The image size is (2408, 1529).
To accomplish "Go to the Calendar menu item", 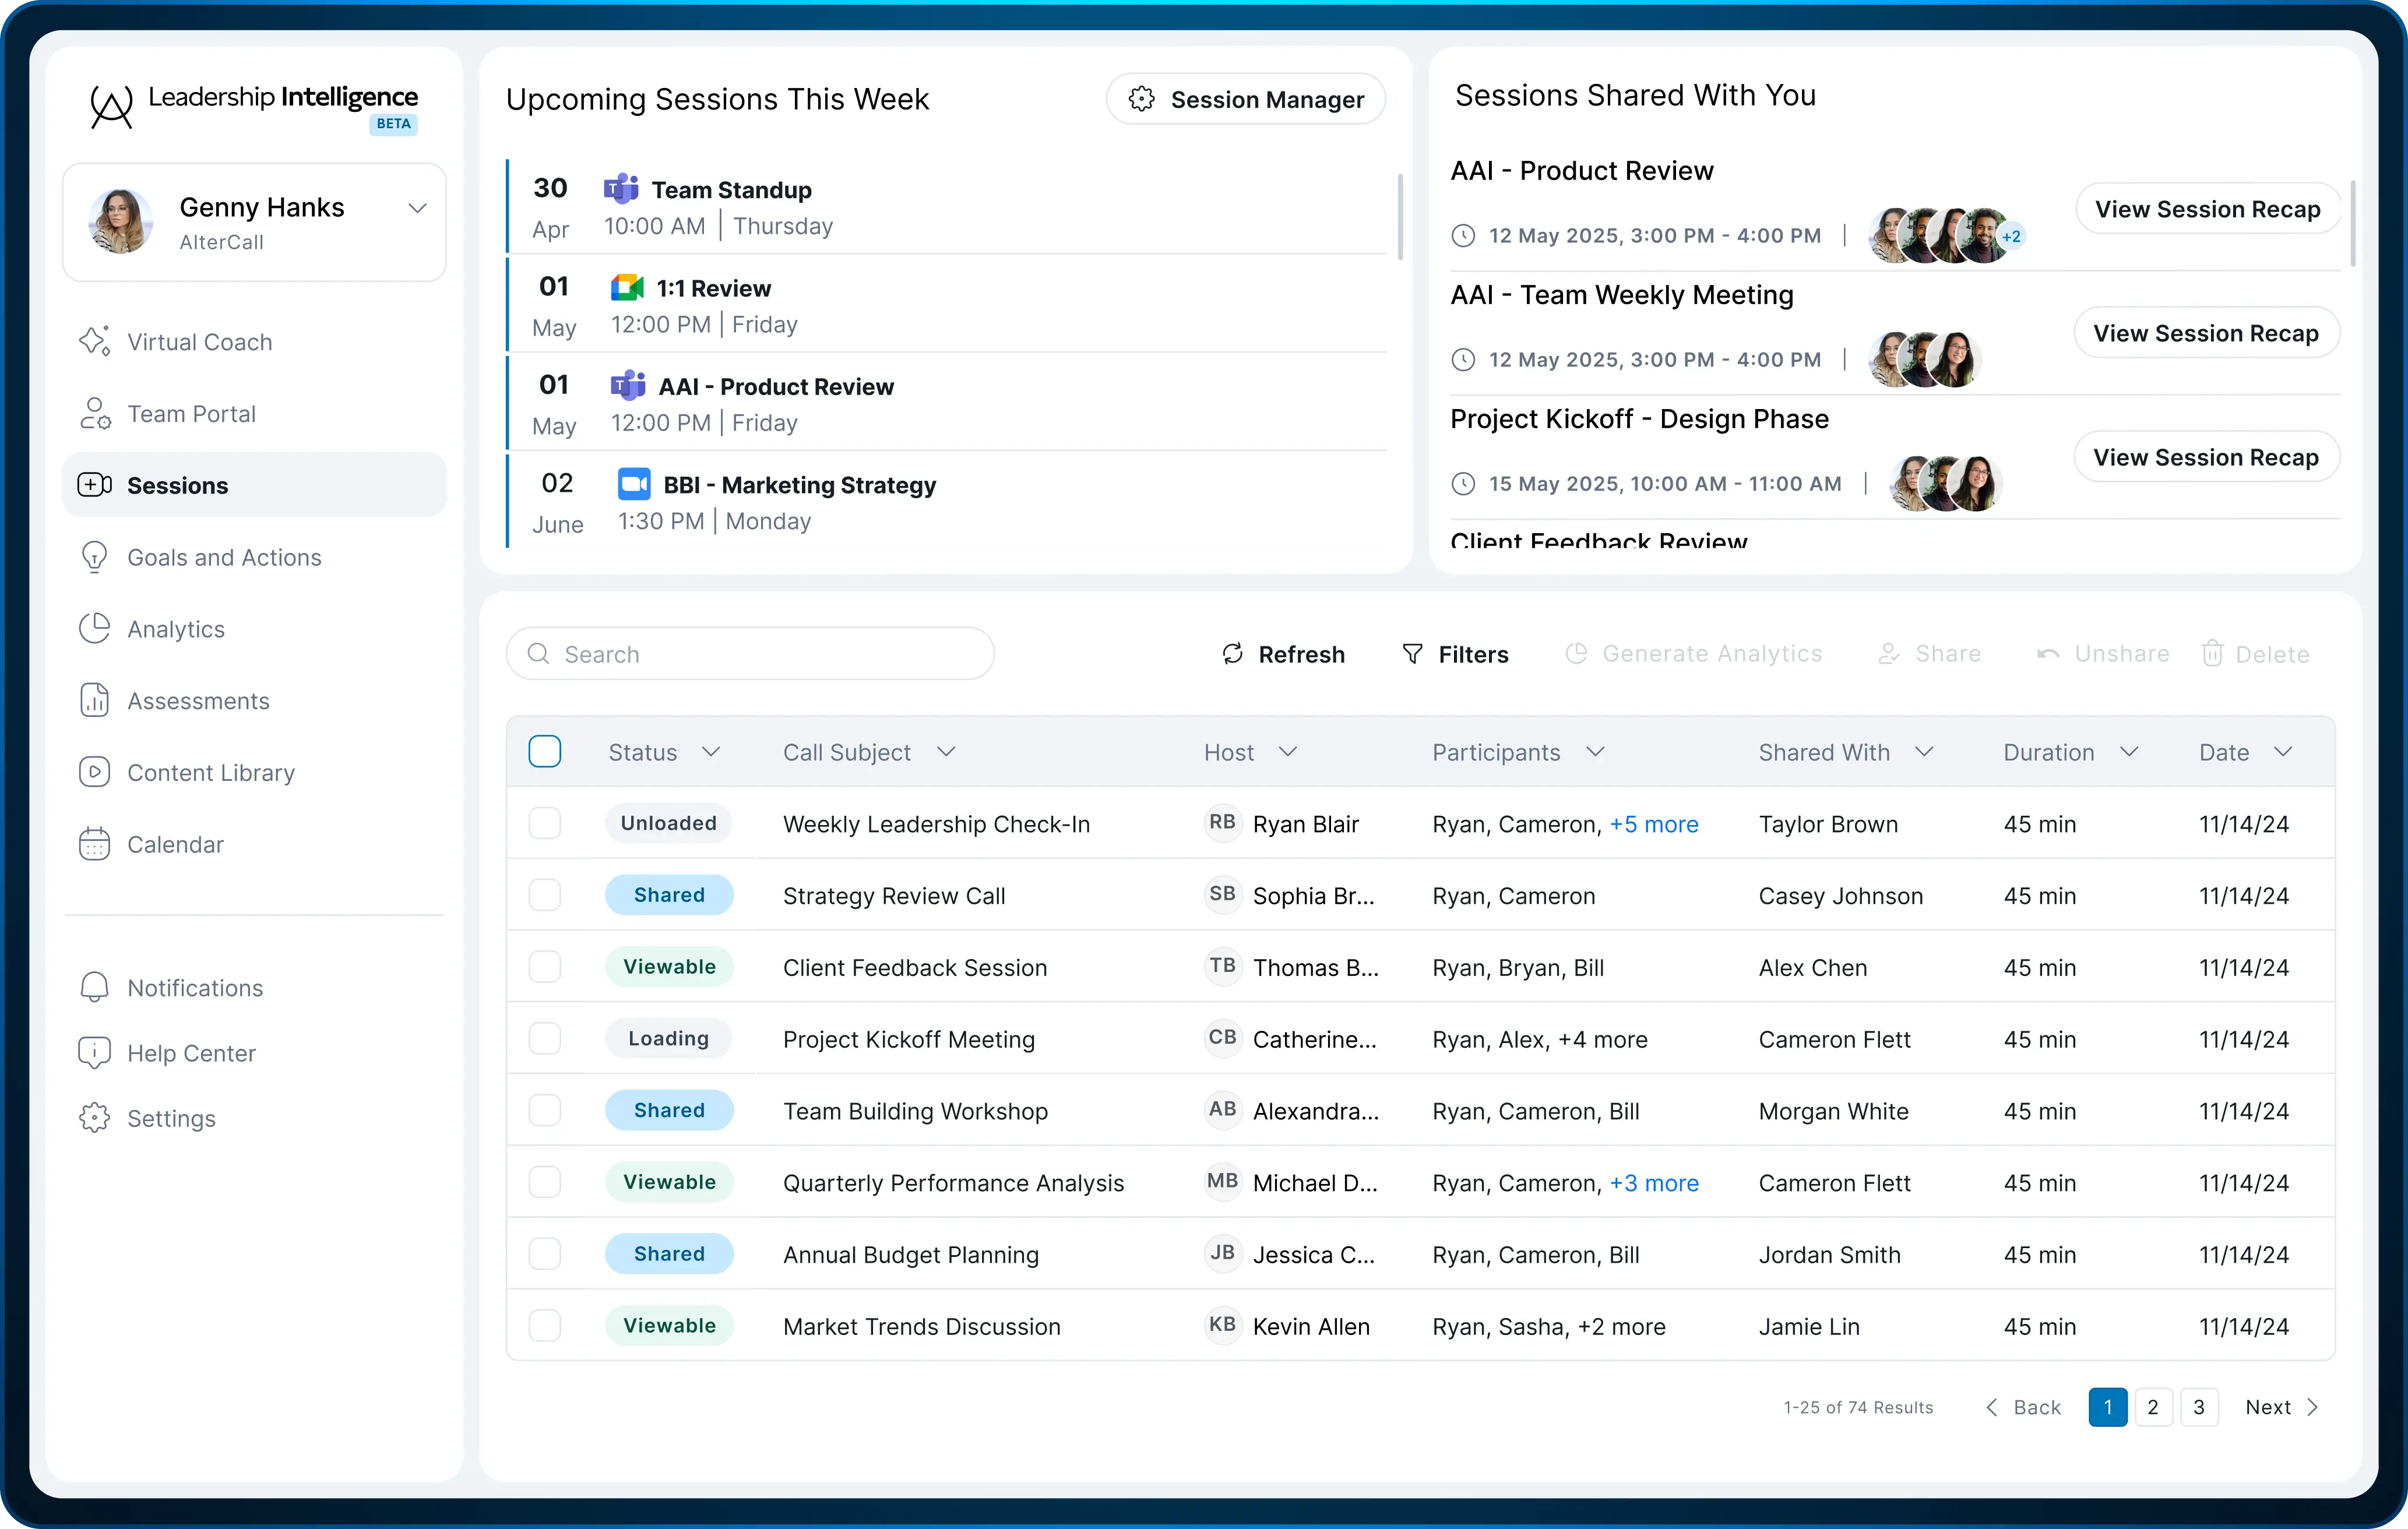I will (x=175, y=845).
